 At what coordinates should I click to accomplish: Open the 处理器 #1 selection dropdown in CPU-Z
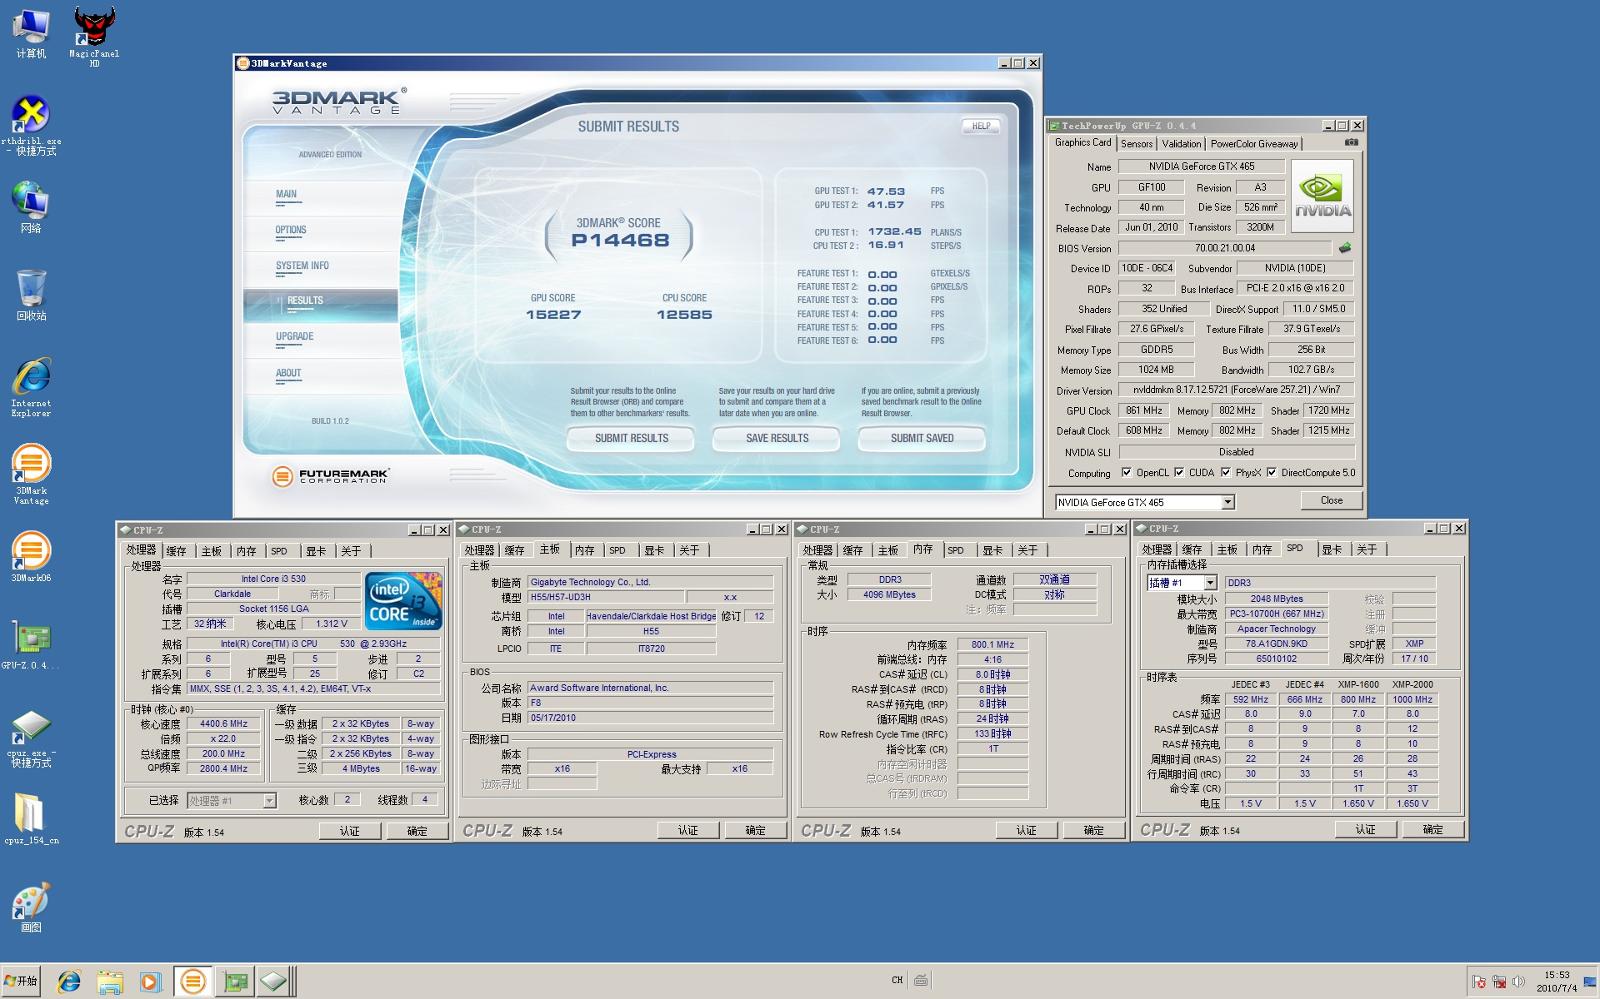pyautogui.click(x=269, y=801)
